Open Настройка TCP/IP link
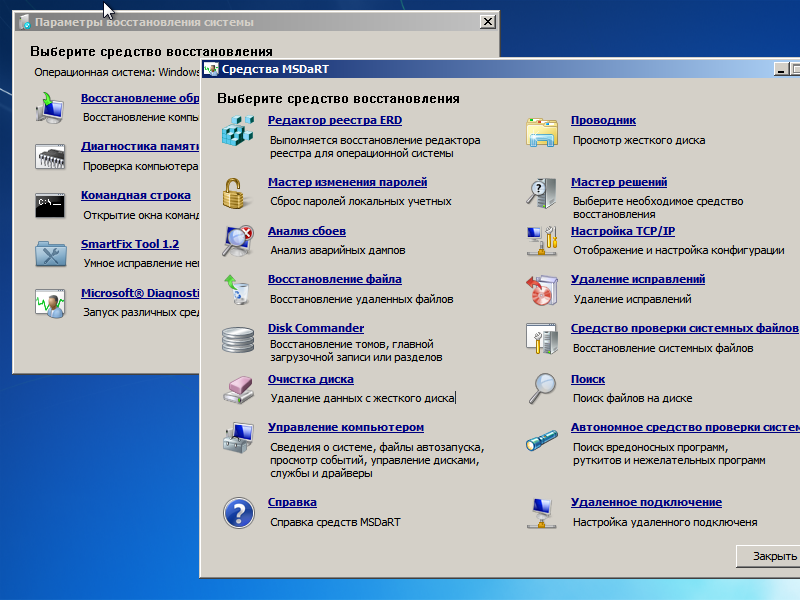Image resolution: width=800 pixels, height=600 pixels. [x=623, y=231]
